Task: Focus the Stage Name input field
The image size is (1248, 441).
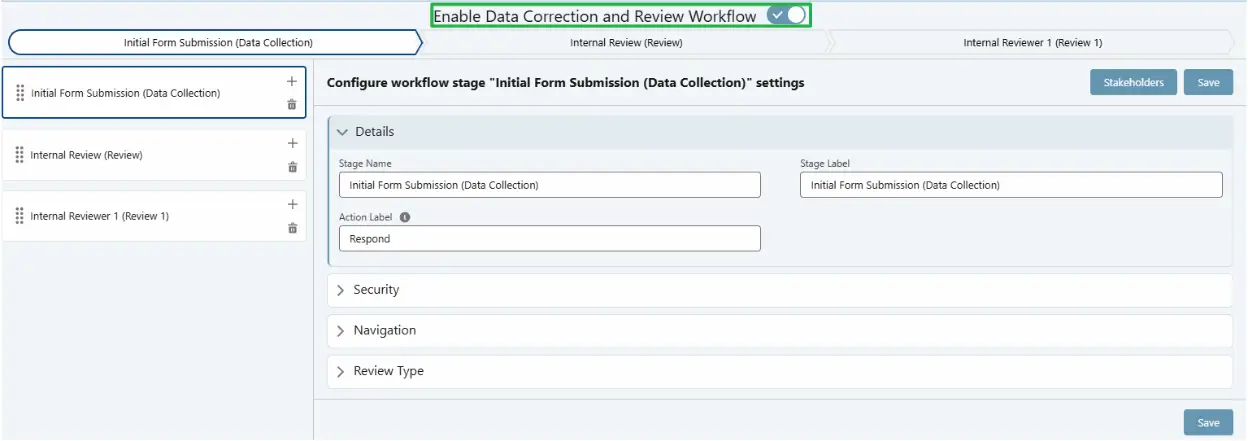Action: (550, 185)
